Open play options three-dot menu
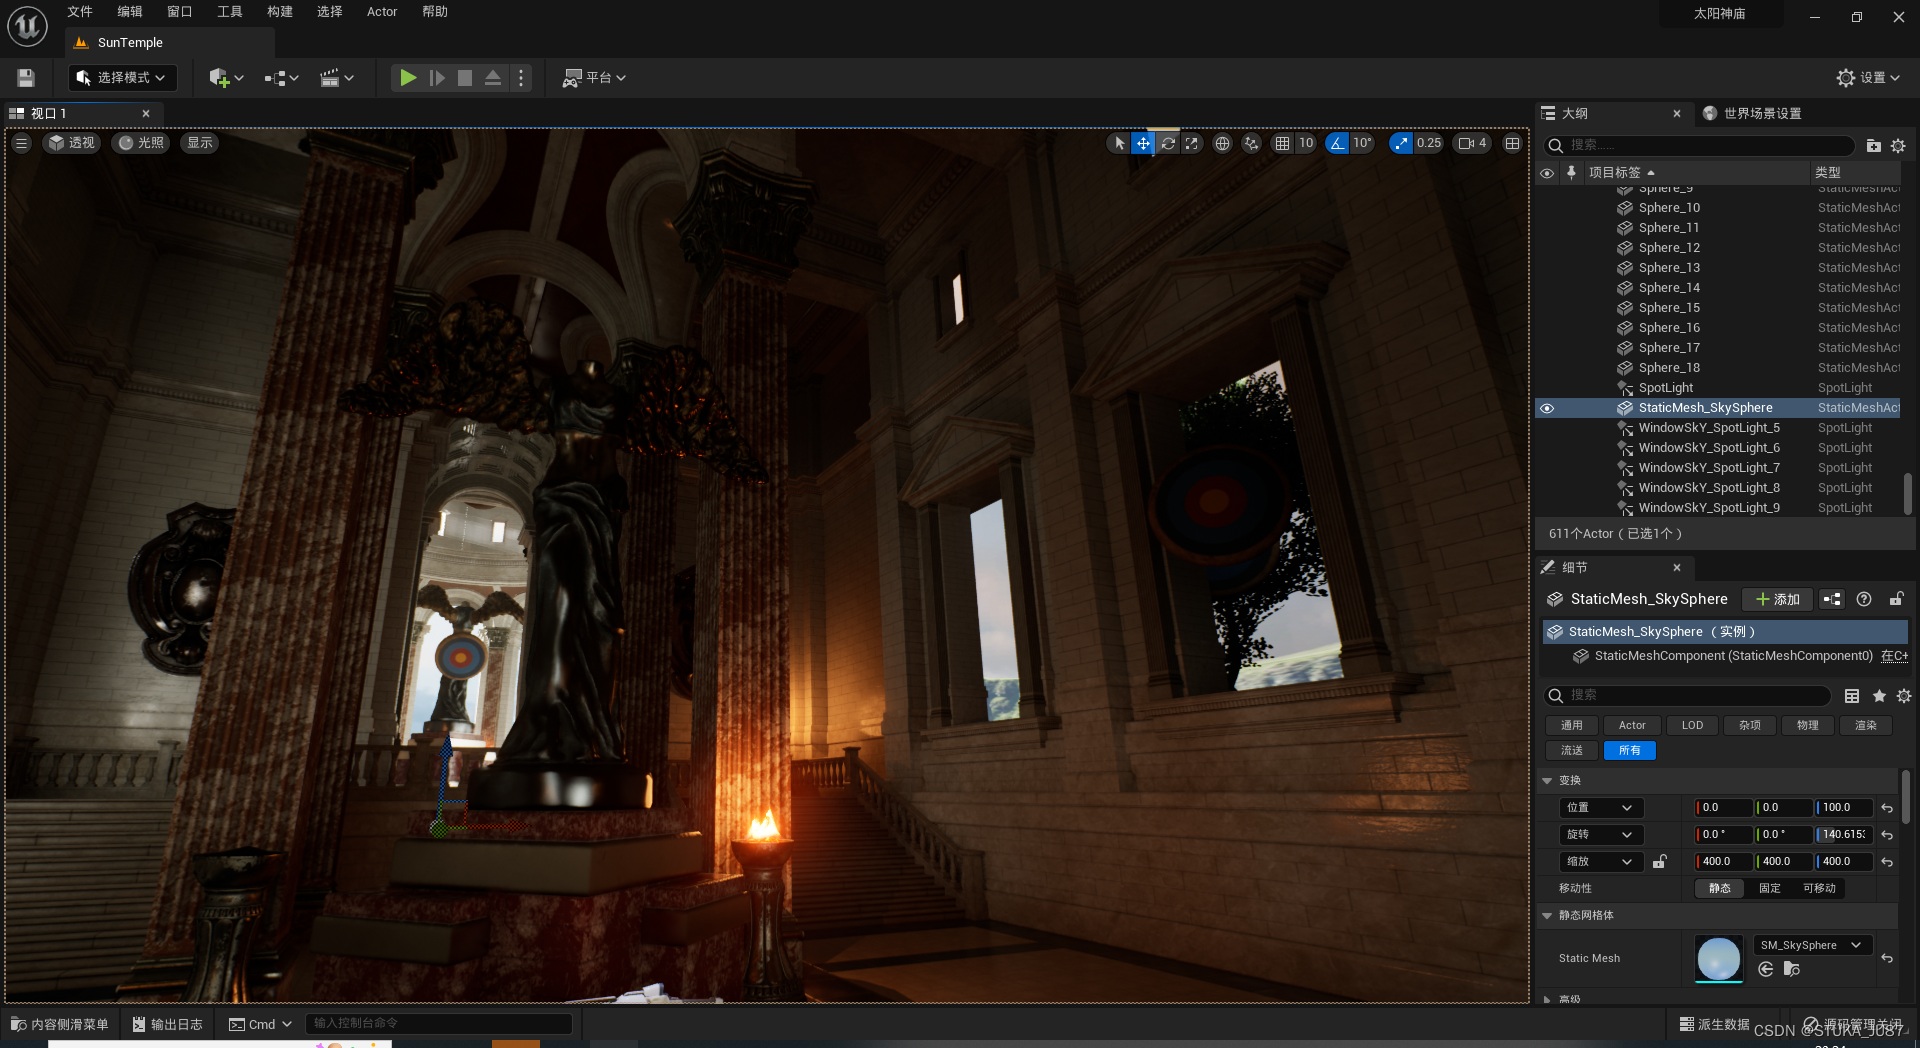The image size is (1920, 1048). [521, 78]
